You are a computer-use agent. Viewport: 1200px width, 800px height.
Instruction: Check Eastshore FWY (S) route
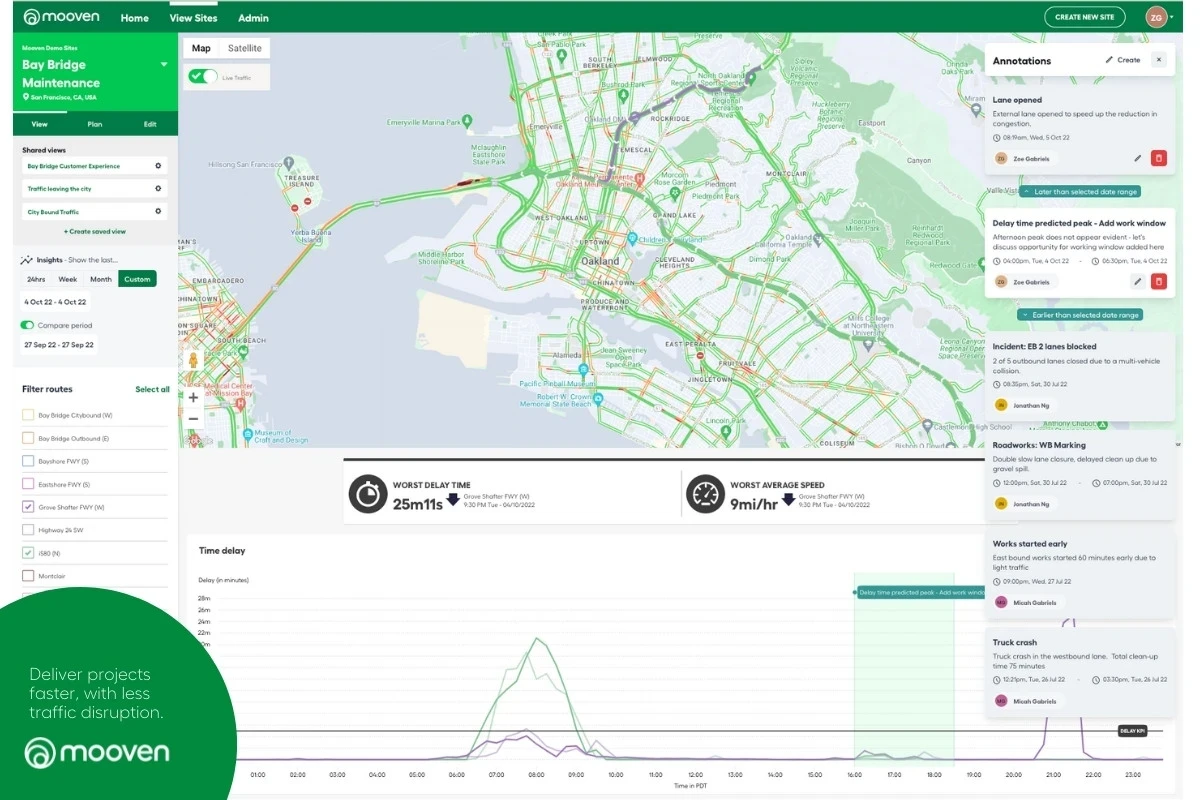tap(28, 484)
